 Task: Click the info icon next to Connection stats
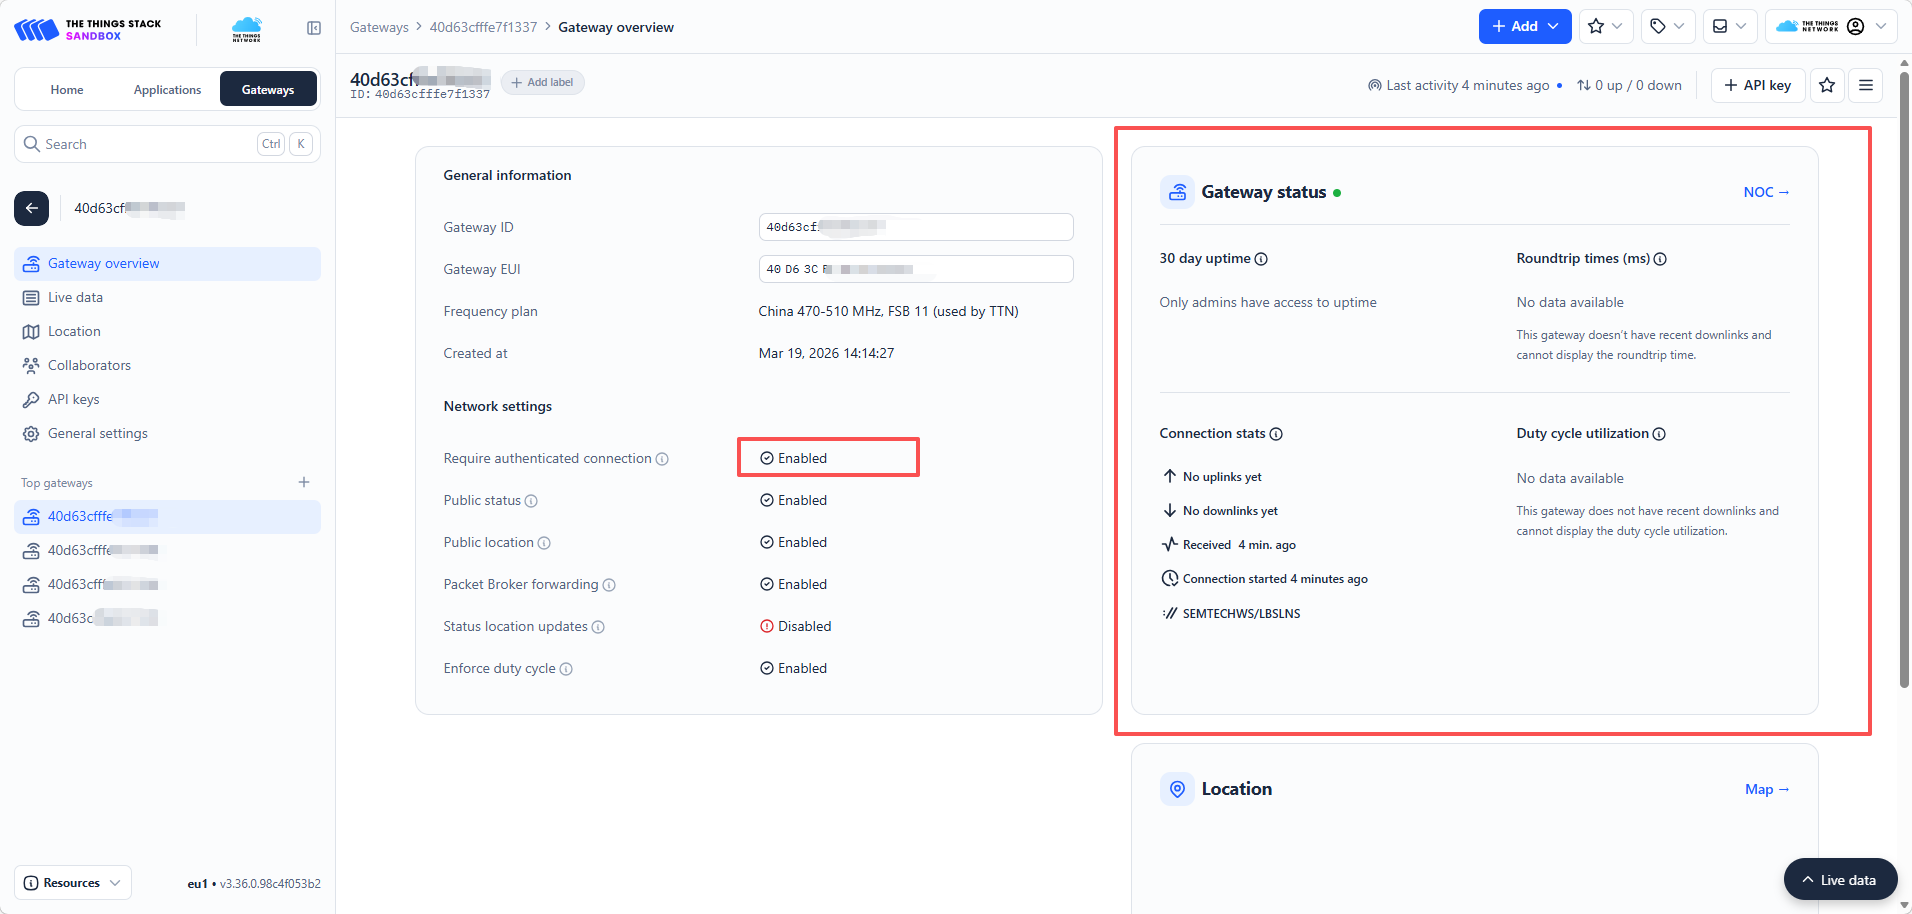click(x=1276, y=434)
